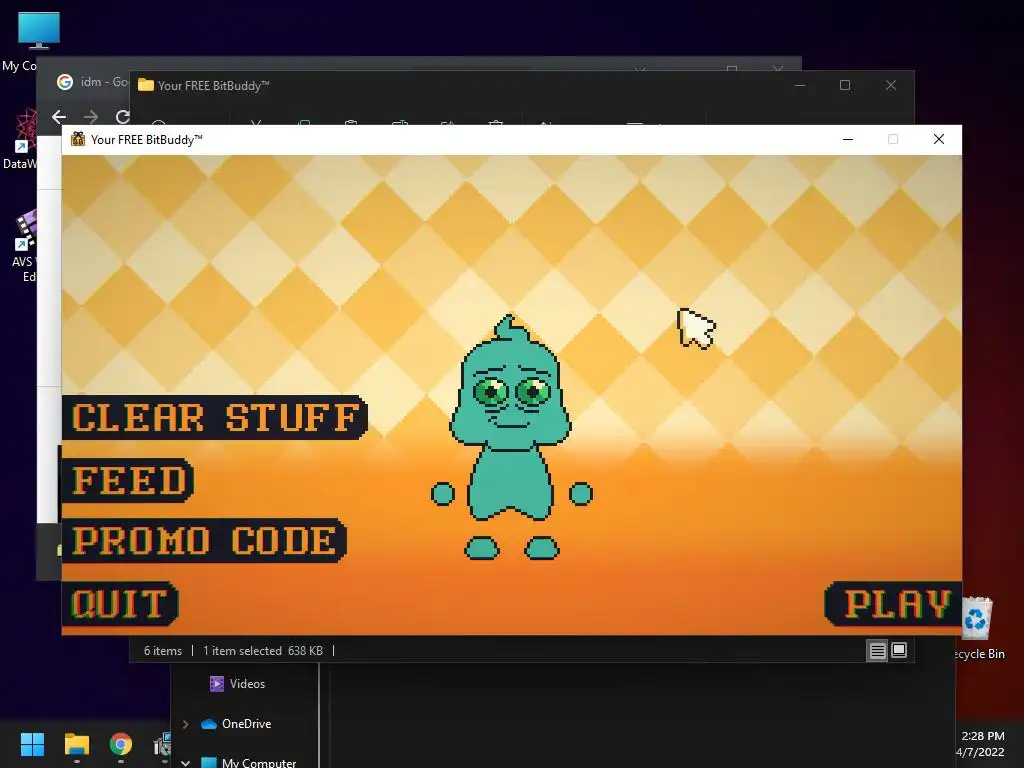Viewport: 1024px width, 768px height.
Task: Go back in the Chrome window
Action: coord(59,116)
